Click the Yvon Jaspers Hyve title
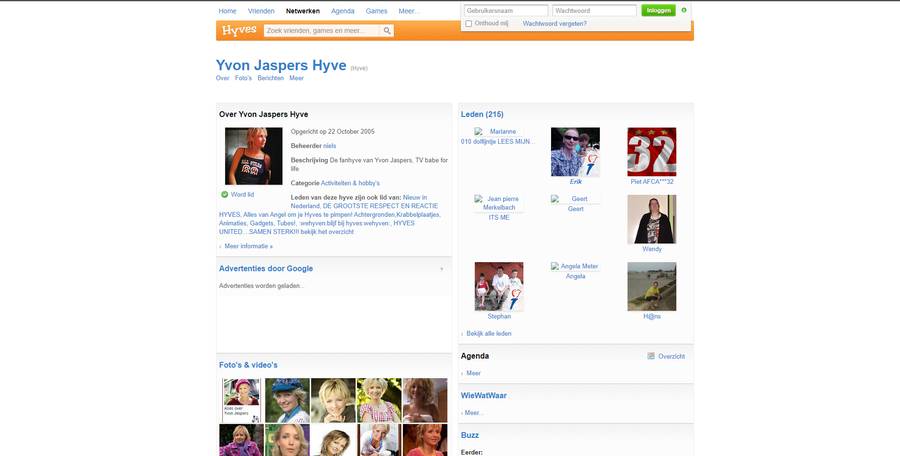Screen dimensions: 900x456 281,65
